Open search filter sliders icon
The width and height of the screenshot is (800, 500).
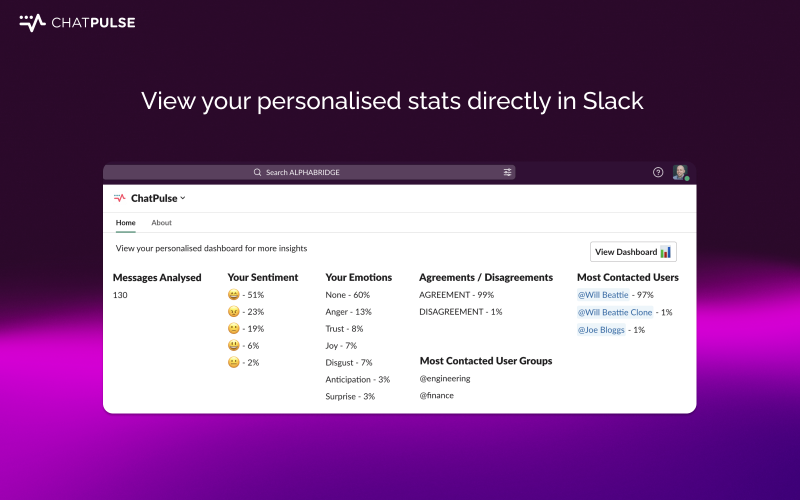click(x=507, y=172)
